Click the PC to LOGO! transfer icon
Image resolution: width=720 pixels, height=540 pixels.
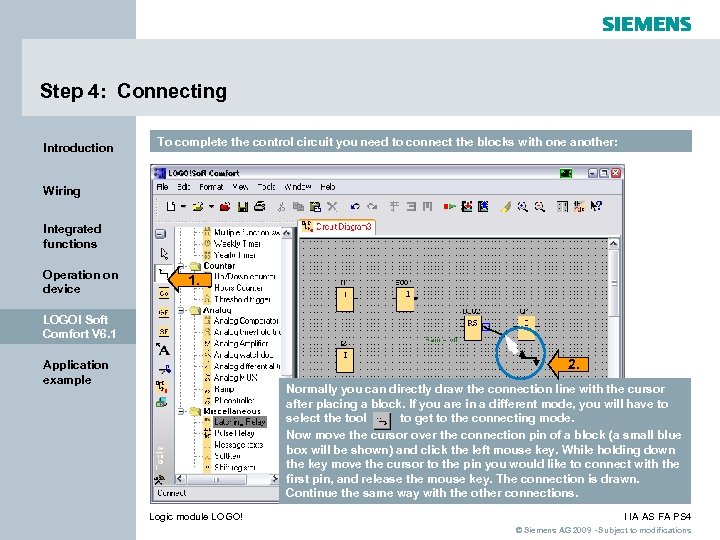click(467, 207)
